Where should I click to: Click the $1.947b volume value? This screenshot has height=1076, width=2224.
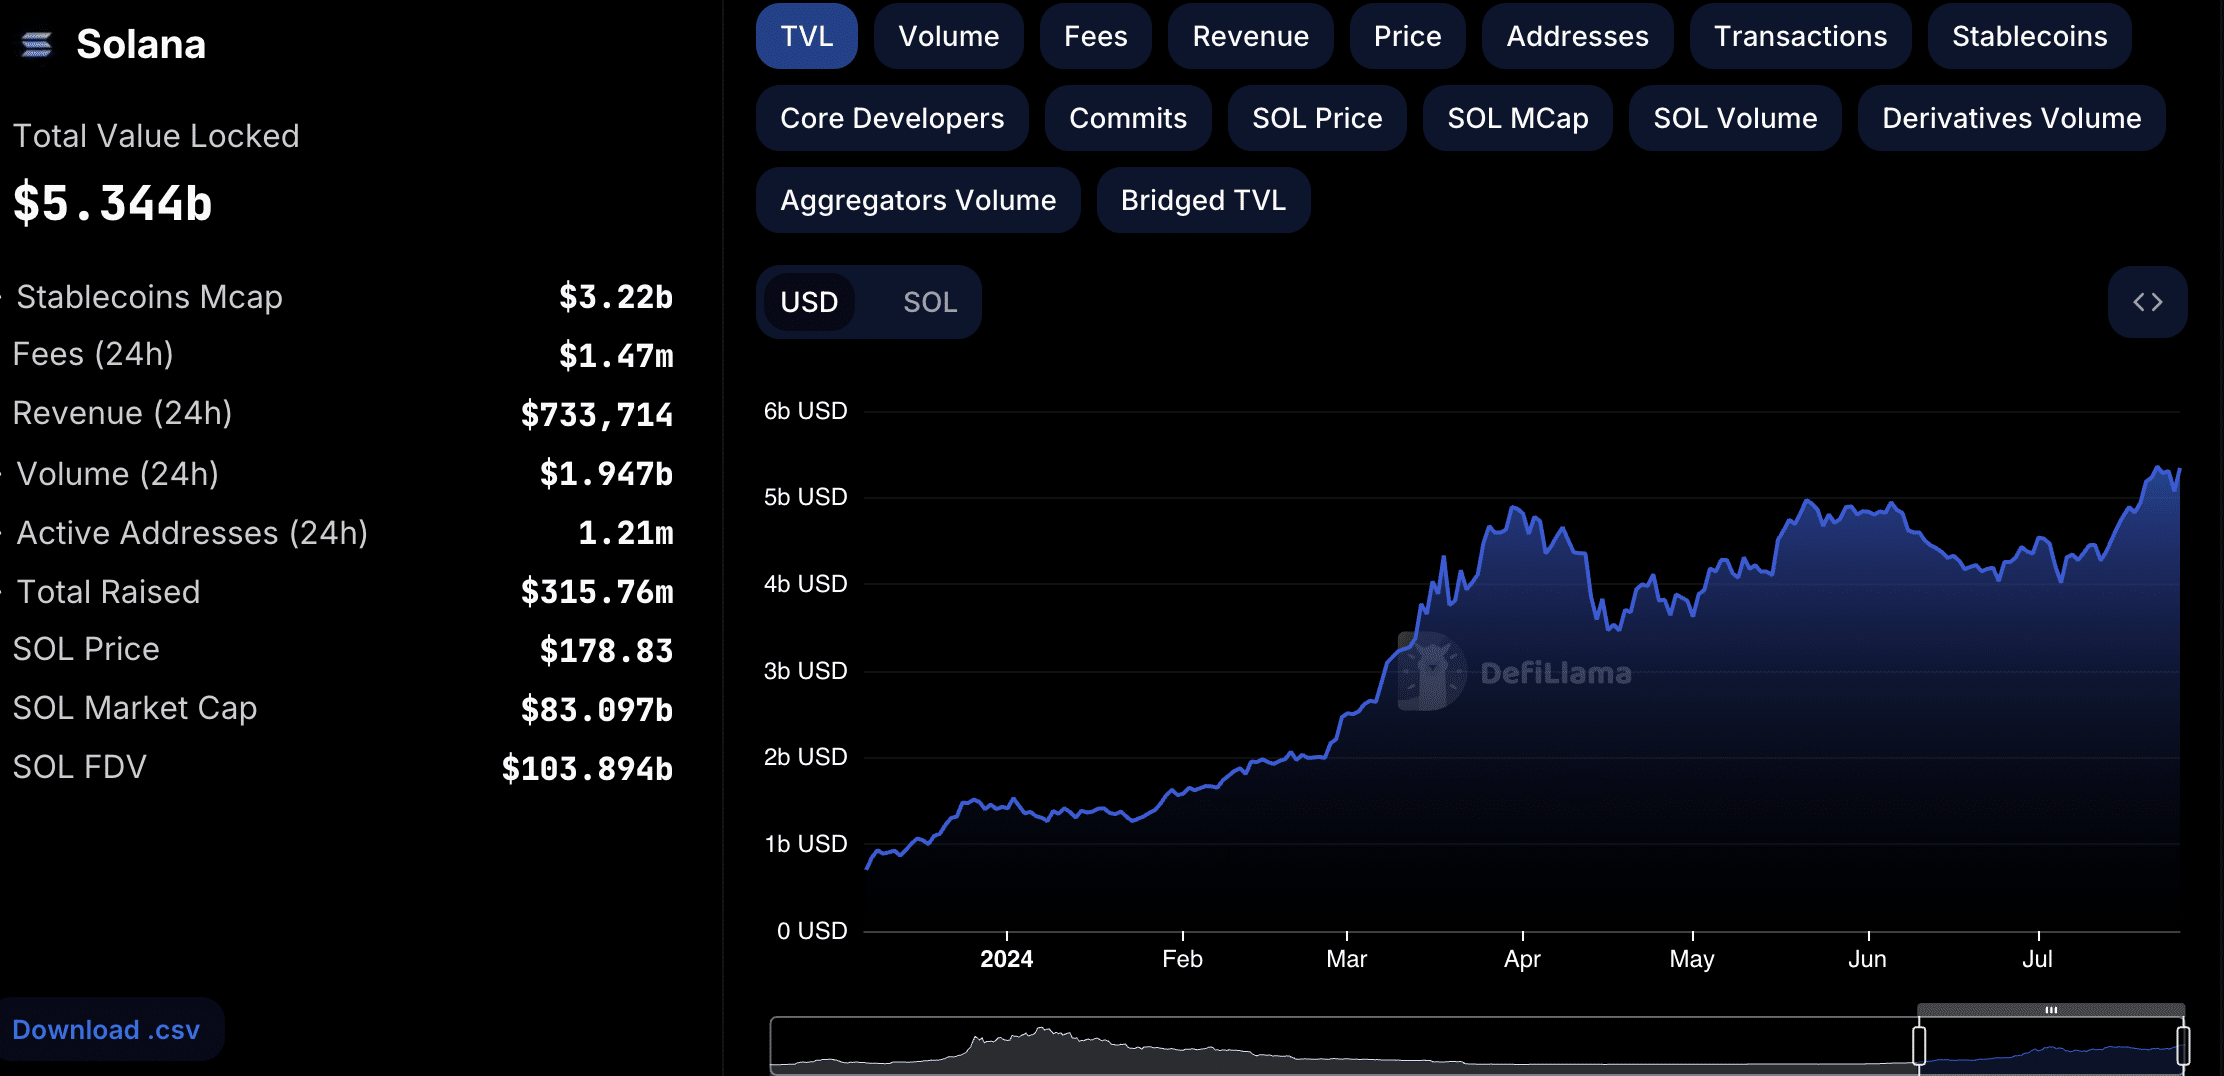coord(606,474)
